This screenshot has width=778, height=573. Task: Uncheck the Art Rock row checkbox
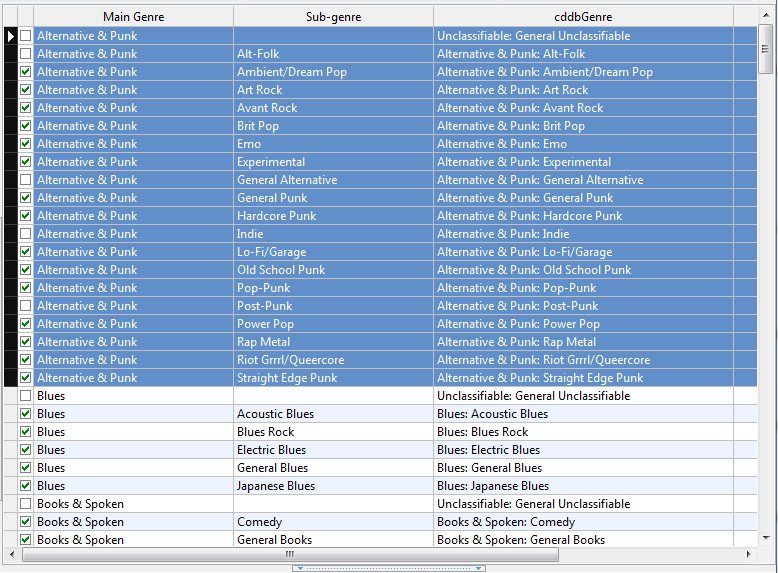(26, 90)
